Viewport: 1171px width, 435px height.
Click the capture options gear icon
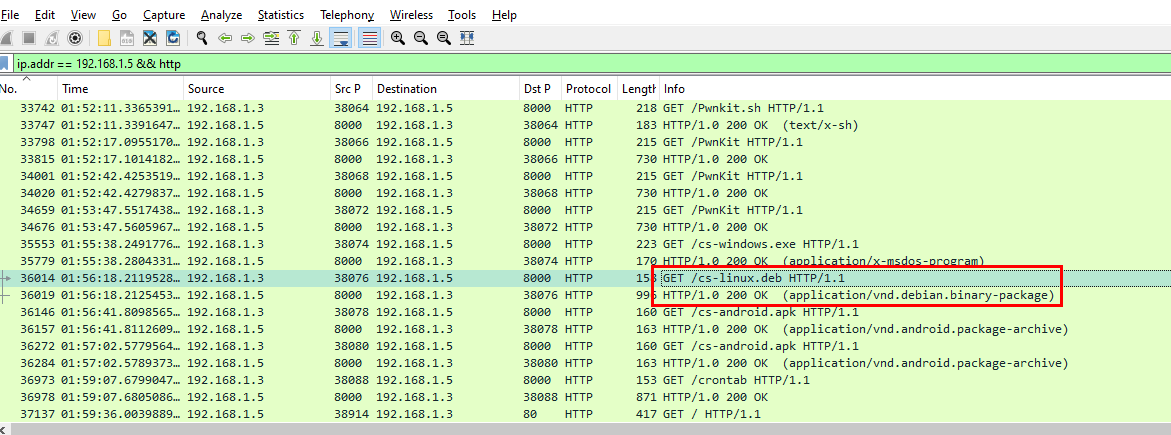[75, 38]
